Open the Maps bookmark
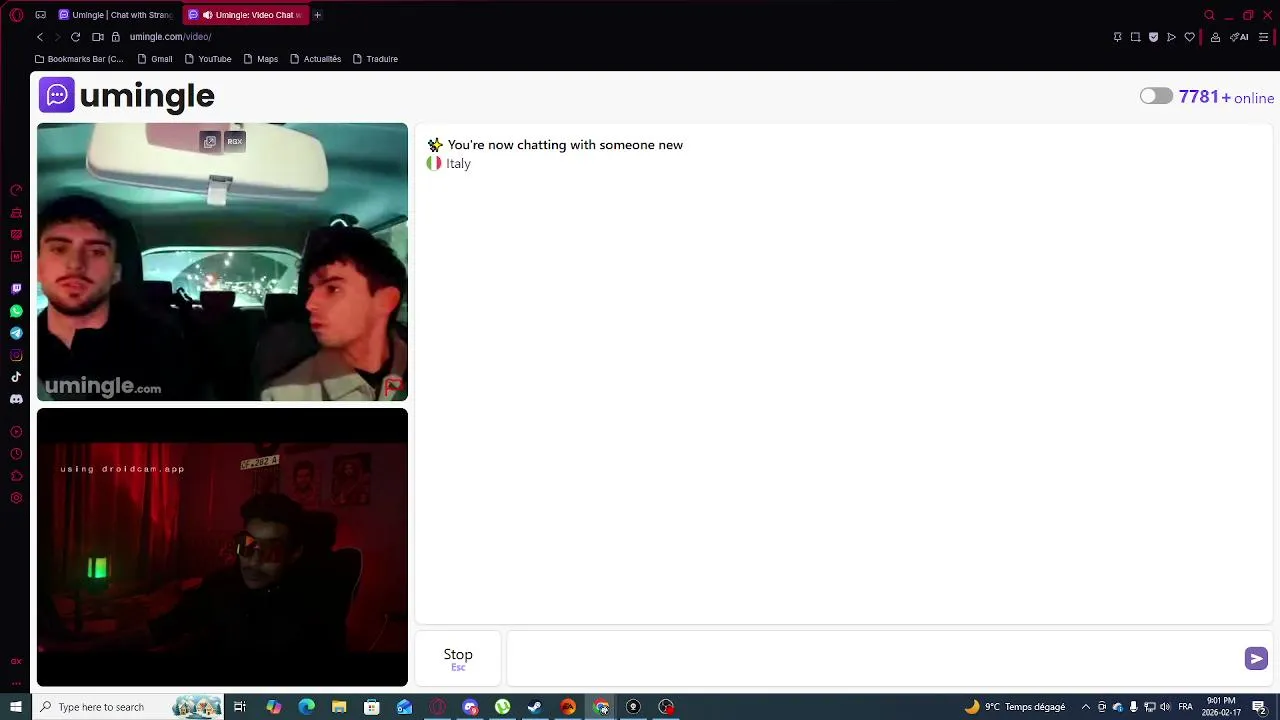 (261, 59)
